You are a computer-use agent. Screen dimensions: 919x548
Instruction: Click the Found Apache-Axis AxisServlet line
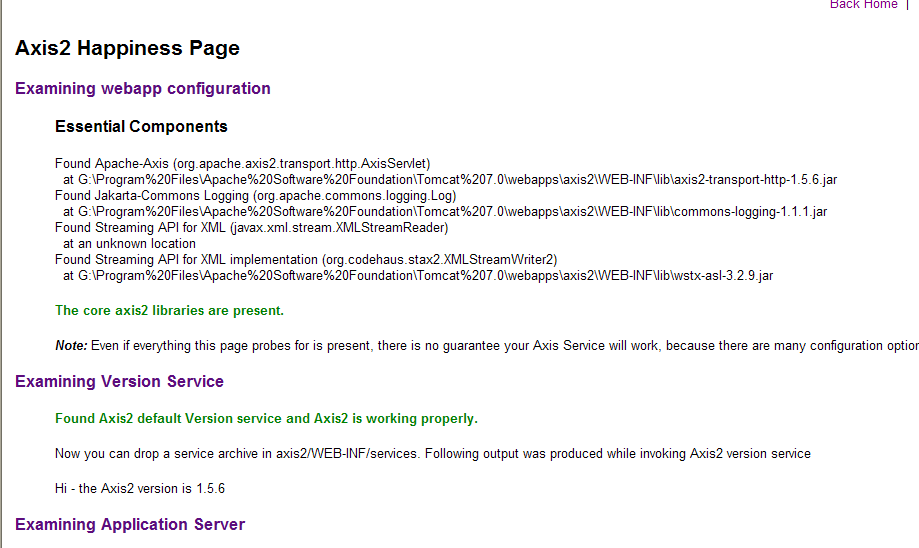tap(243, 164)
